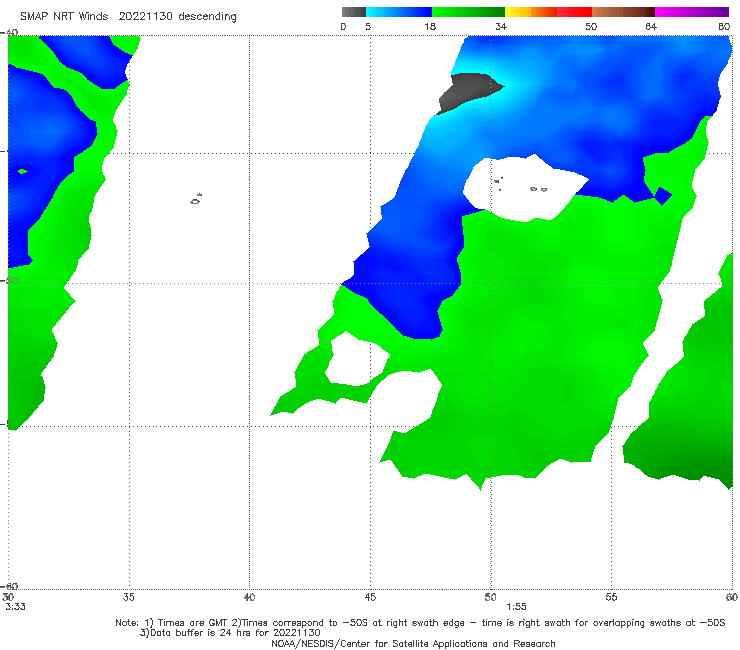
Task: Click the brown 50-64 color bar segment
Action: 623,12
